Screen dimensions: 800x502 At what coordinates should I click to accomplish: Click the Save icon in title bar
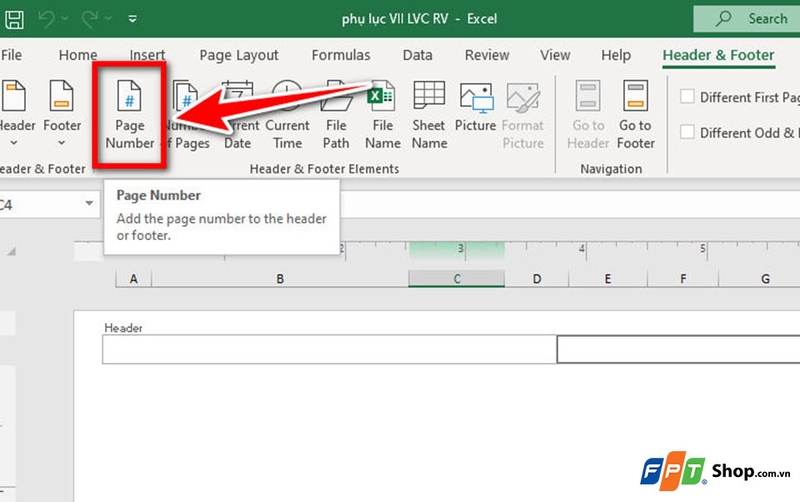[14, 19]
